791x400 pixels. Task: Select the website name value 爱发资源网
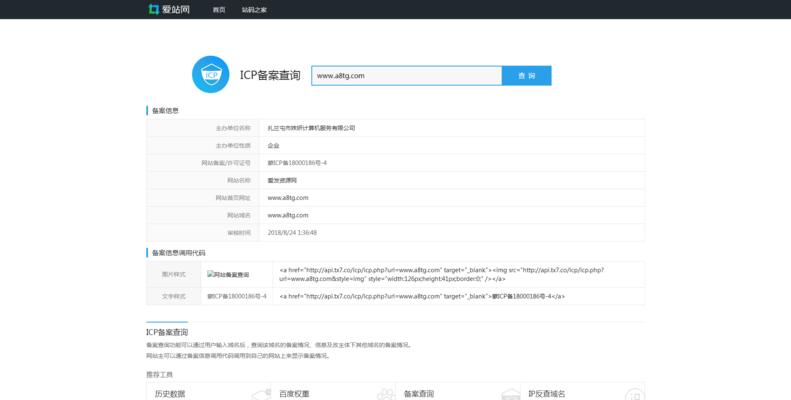click(x=282, y=181)
